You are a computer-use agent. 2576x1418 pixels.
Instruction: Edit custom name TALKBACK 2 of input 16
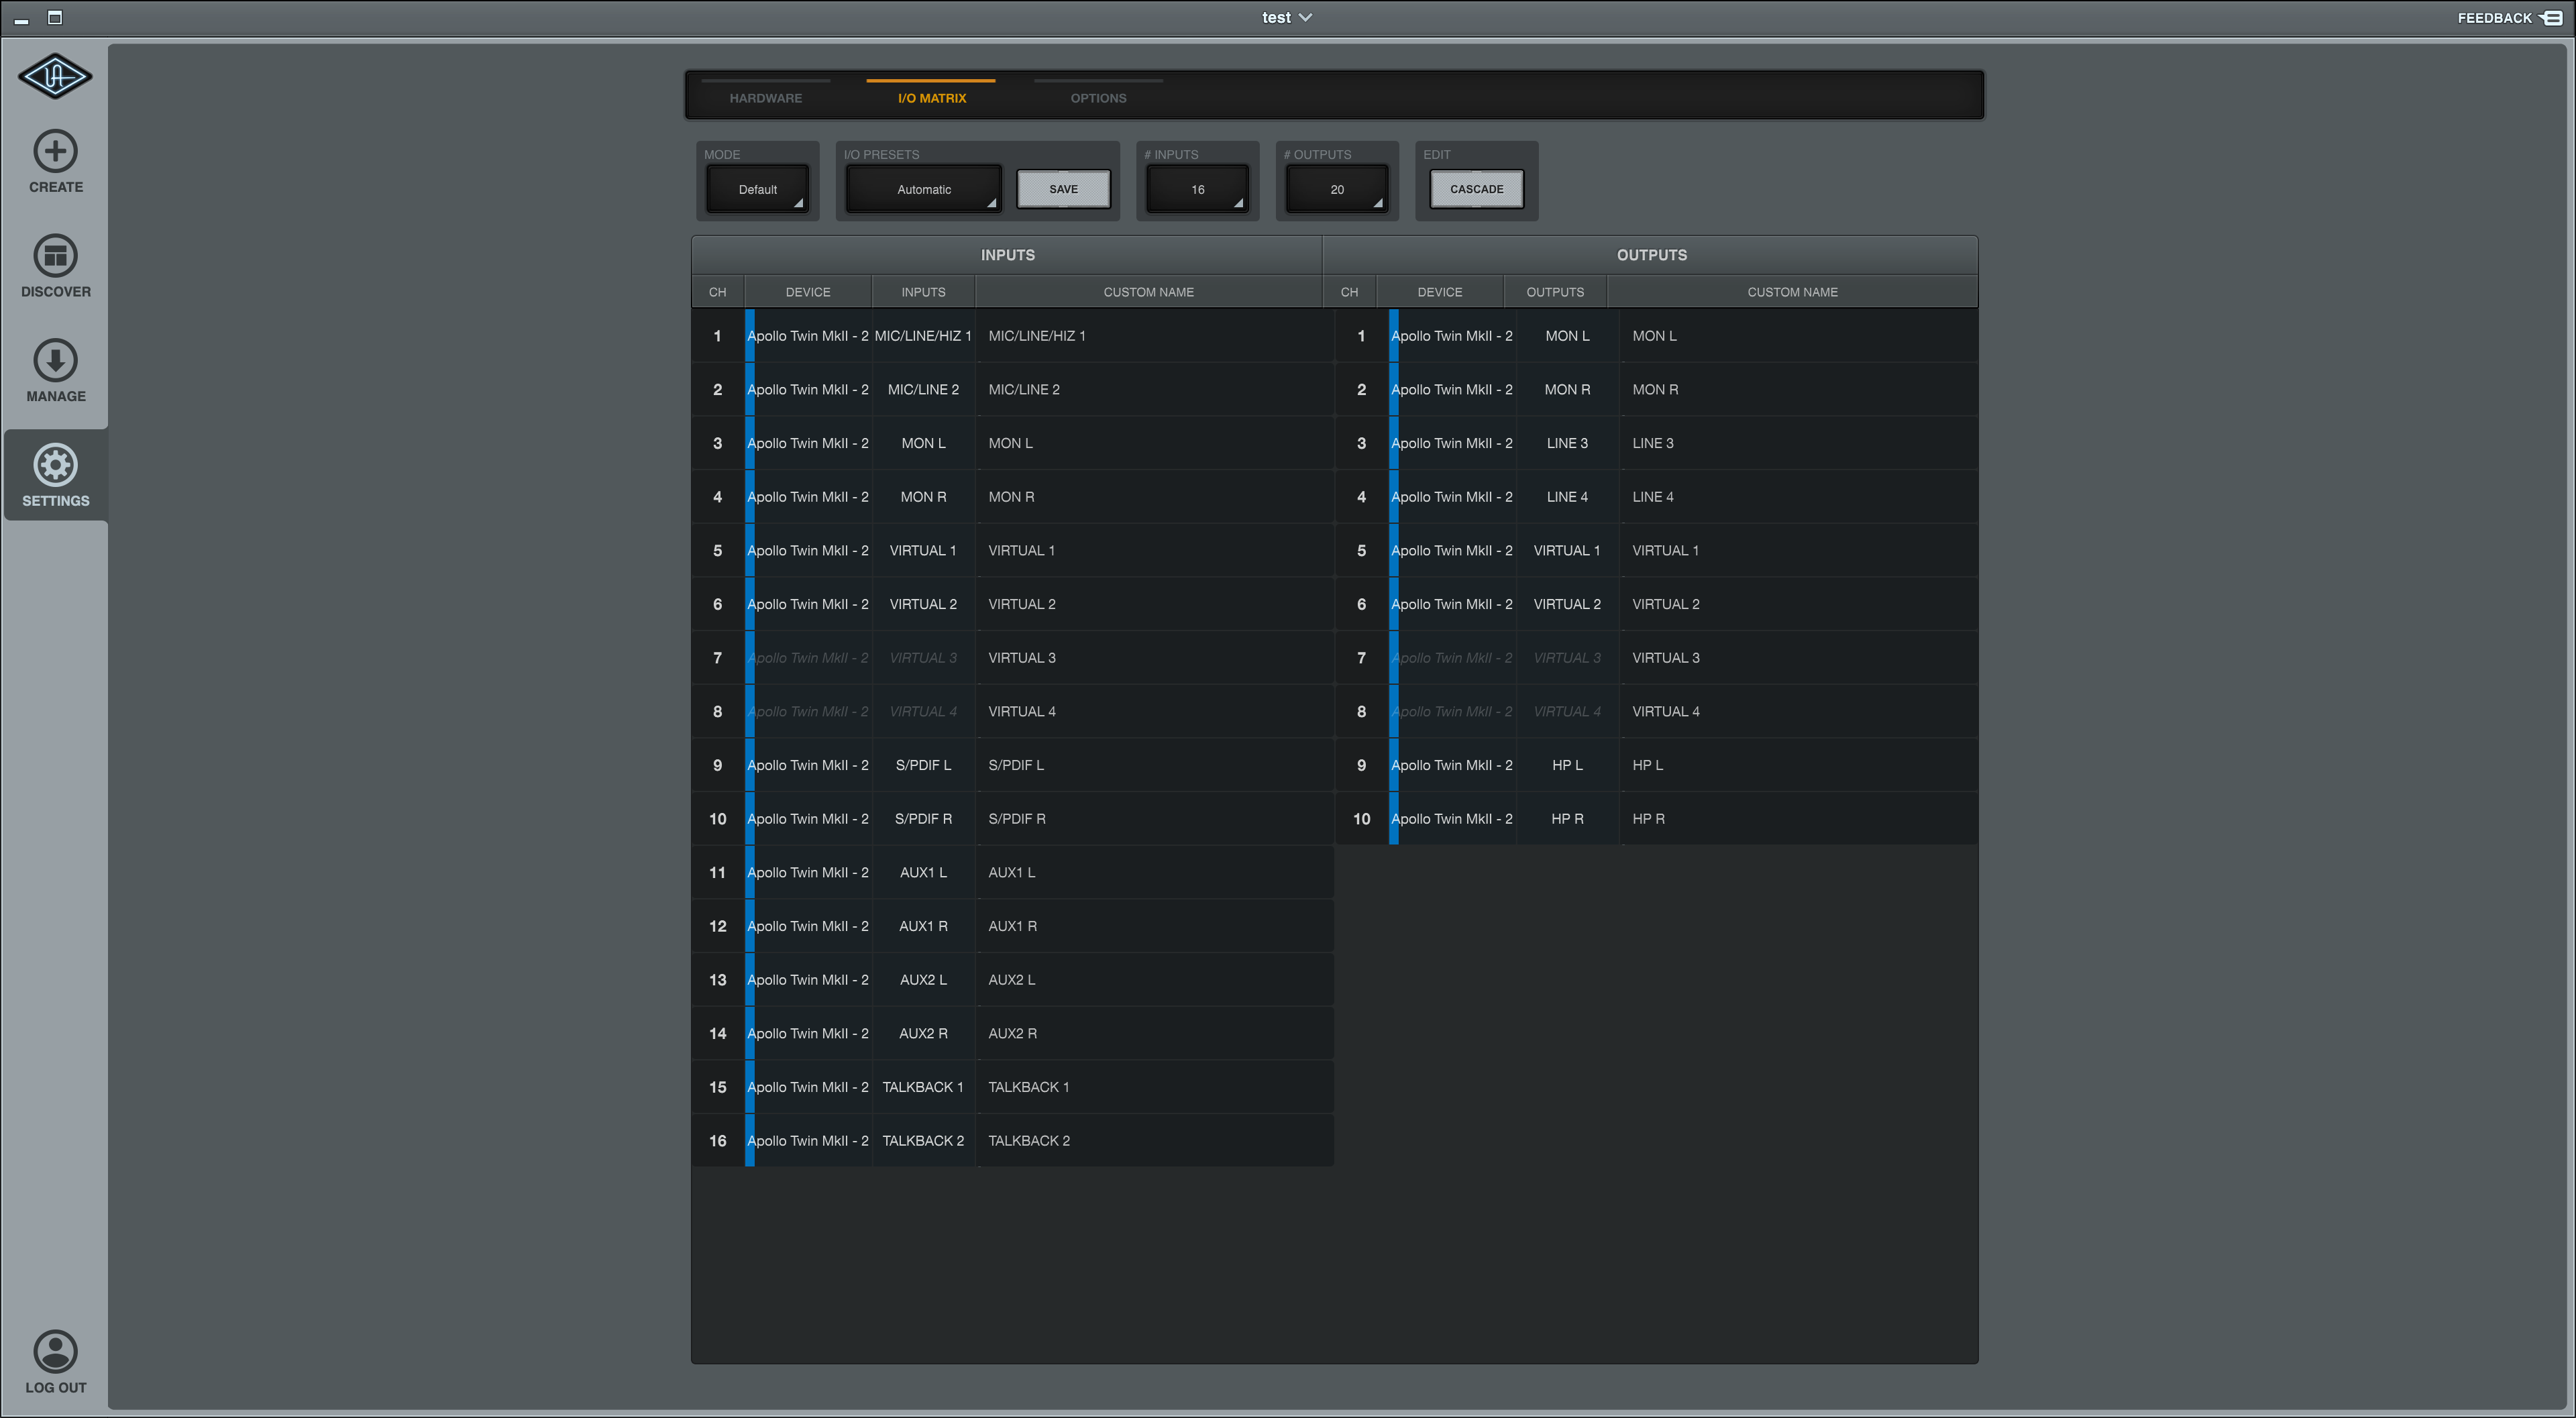click(x=1155, y=1141)
